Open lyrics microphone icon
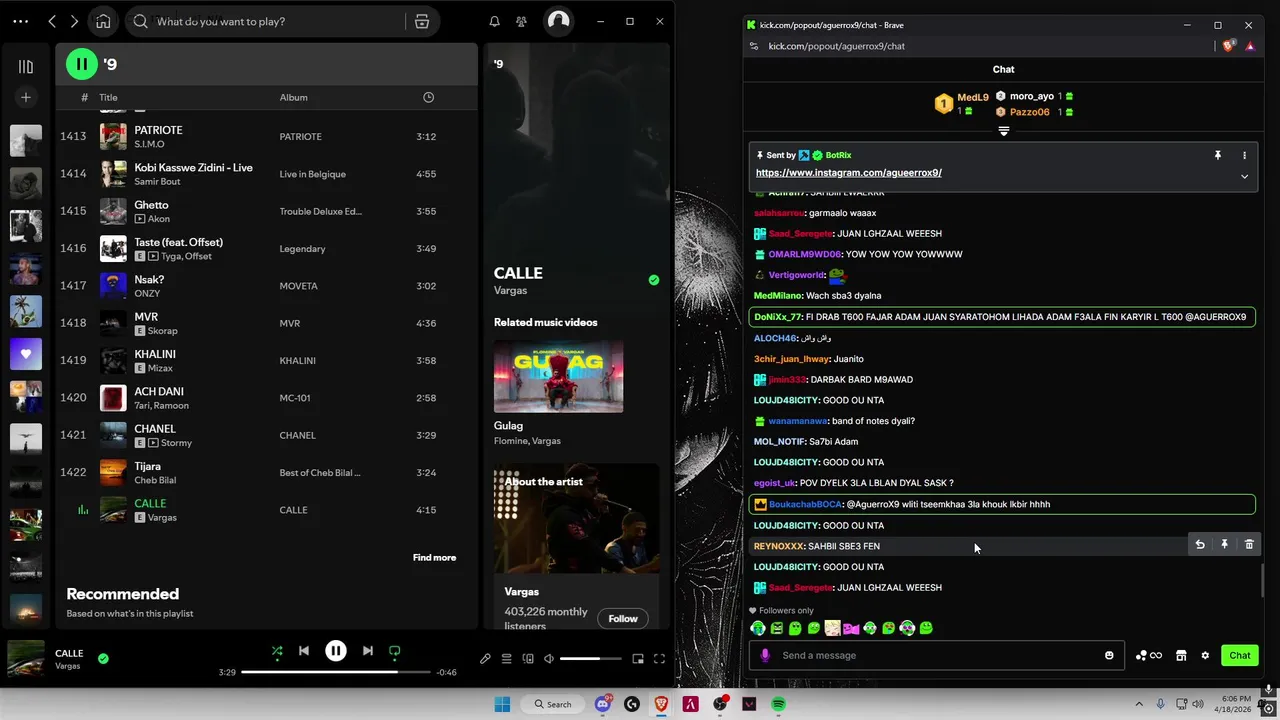Image resolution: width=1280 pixels, height=720 pixels. (485, 658)
